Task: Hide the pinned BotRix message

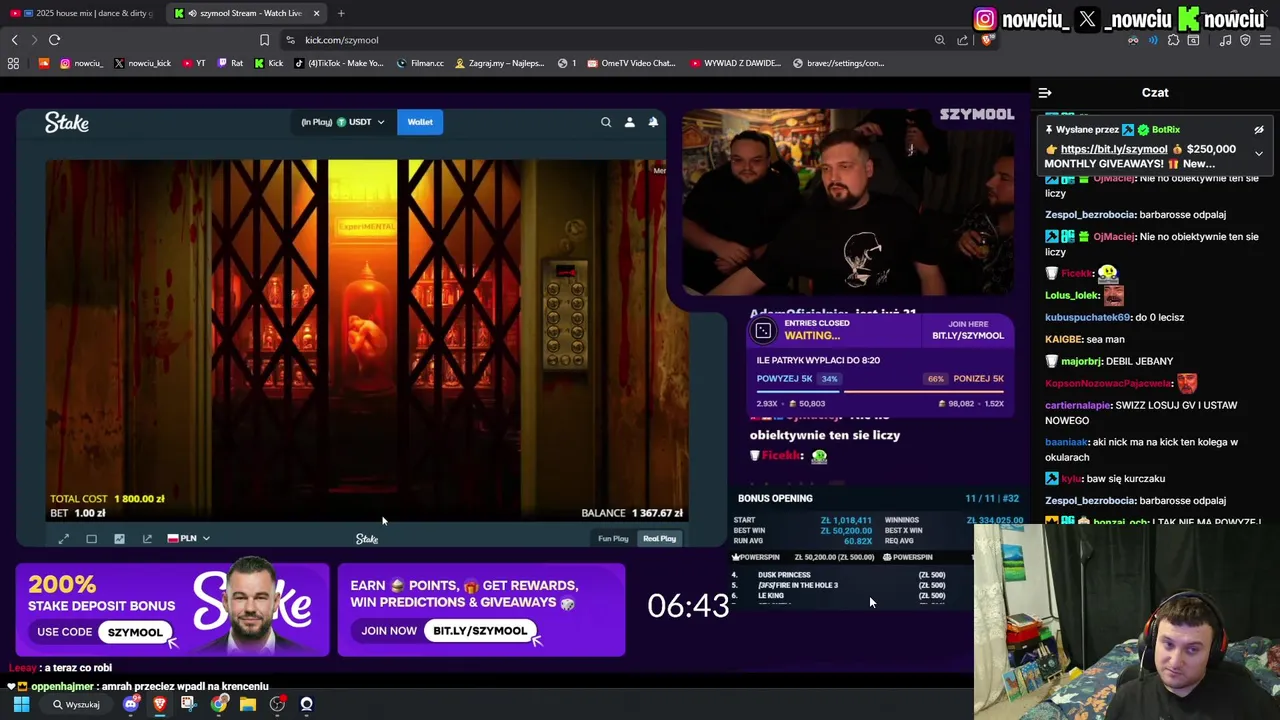Action: [1259, 130]
